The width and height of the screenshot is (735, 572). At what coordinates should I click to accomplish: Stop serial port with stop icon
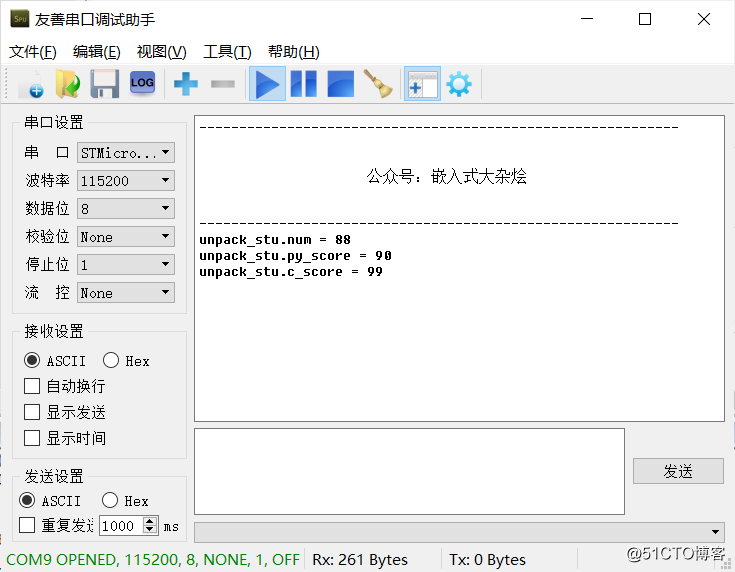point(340,84)
